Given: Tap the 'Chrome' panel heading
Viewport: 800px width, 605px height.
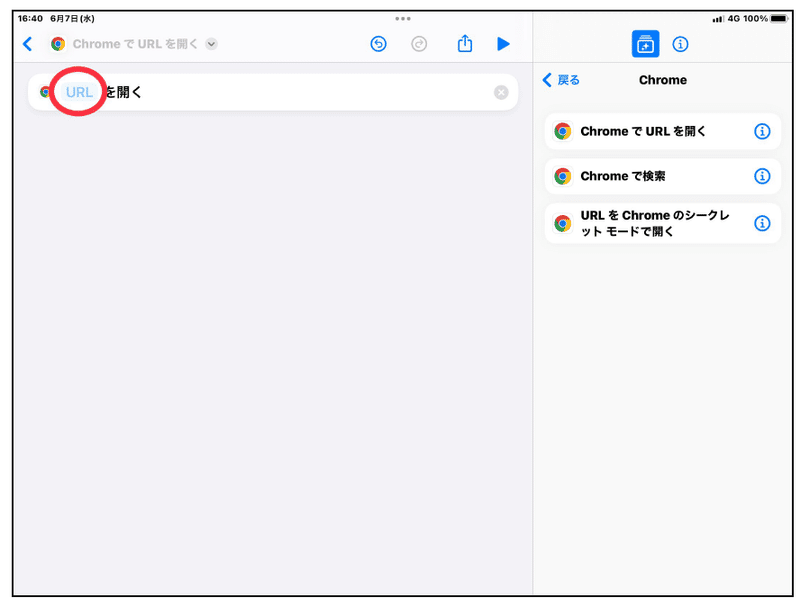Looking at the screenshot, I should (x=663, y=80).
